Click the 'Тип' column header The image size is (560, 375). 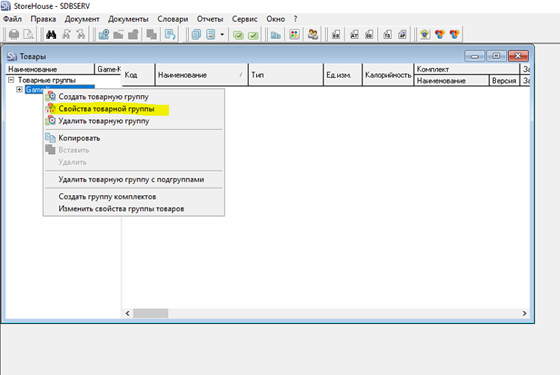286,75
